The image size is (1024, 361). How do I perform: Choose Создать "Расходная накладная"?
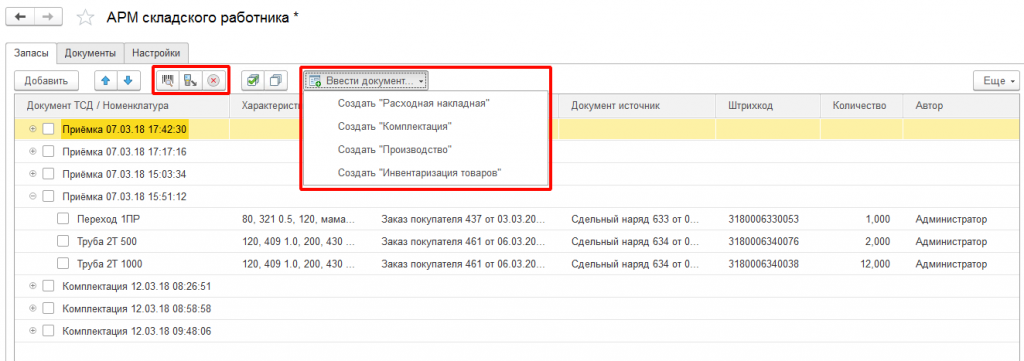(414, 103)
